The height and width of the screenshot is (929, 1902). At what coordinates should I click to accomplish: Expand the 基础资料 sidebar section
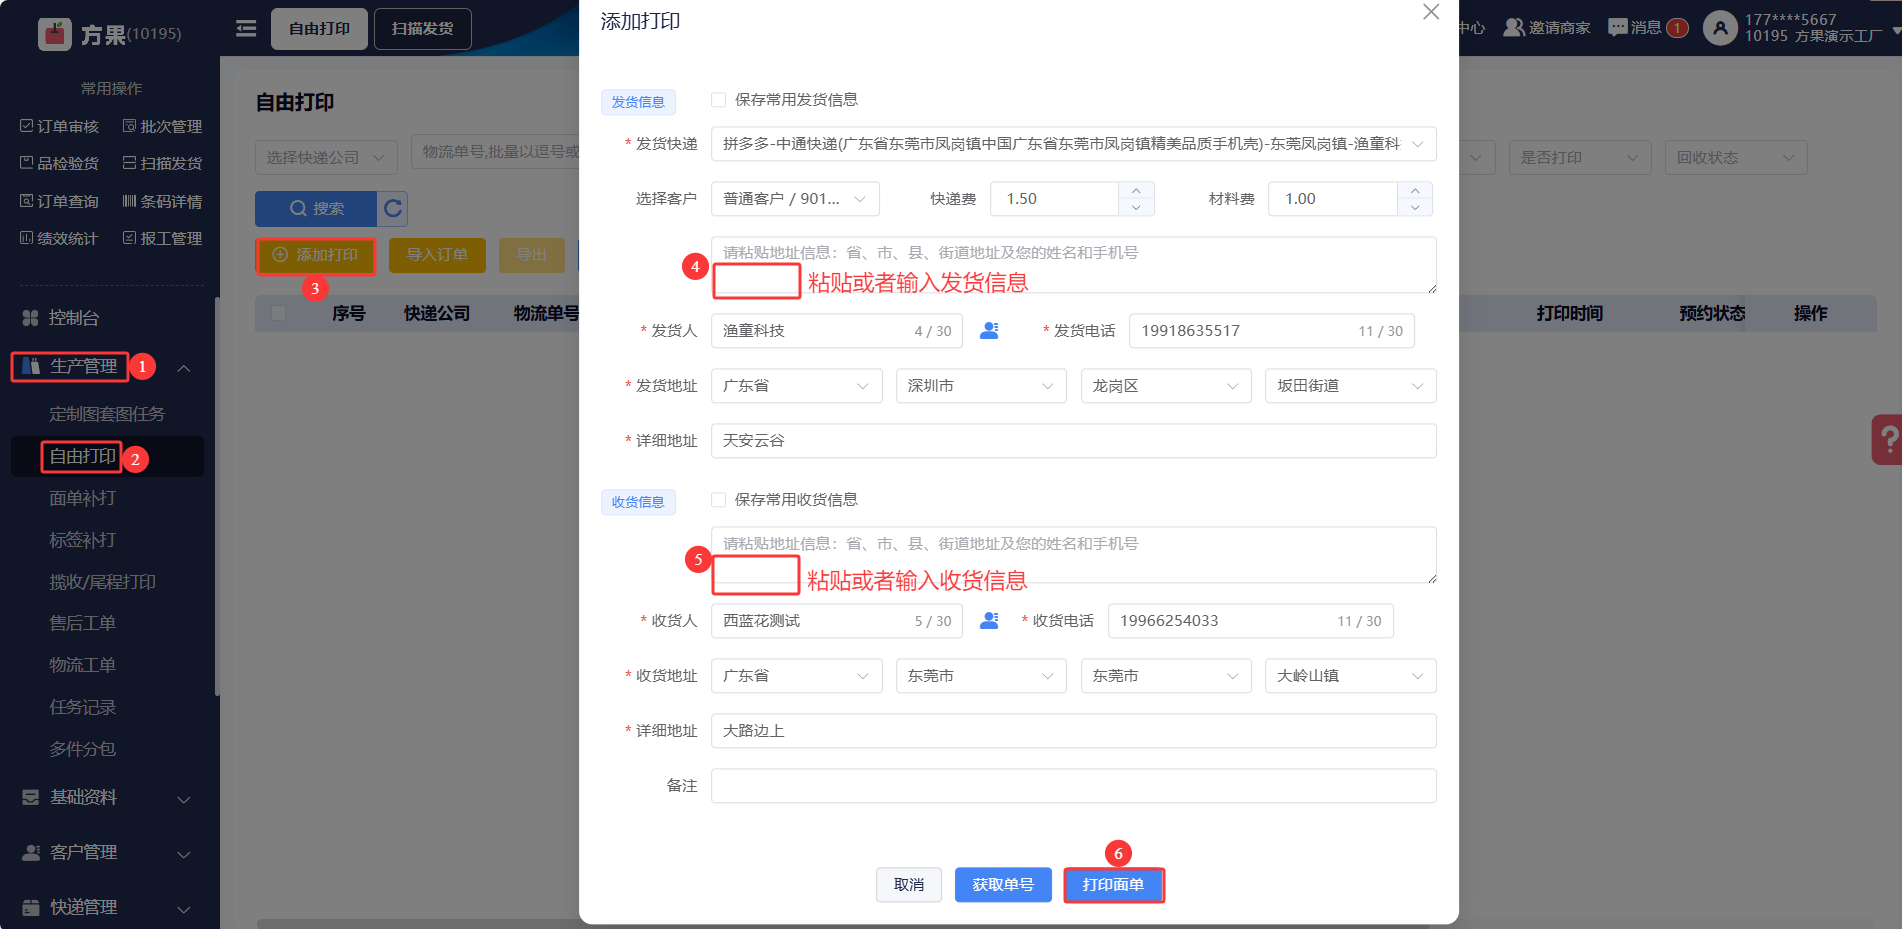(106, 798)
